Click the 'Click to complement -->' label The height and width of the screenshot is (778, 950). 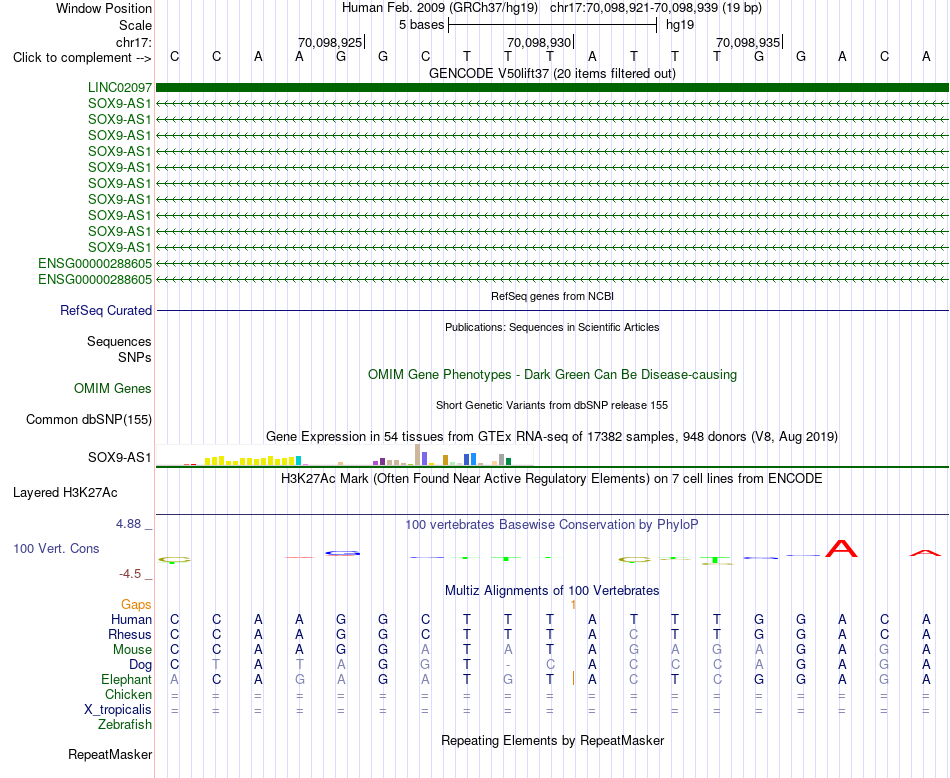point(82,58)
